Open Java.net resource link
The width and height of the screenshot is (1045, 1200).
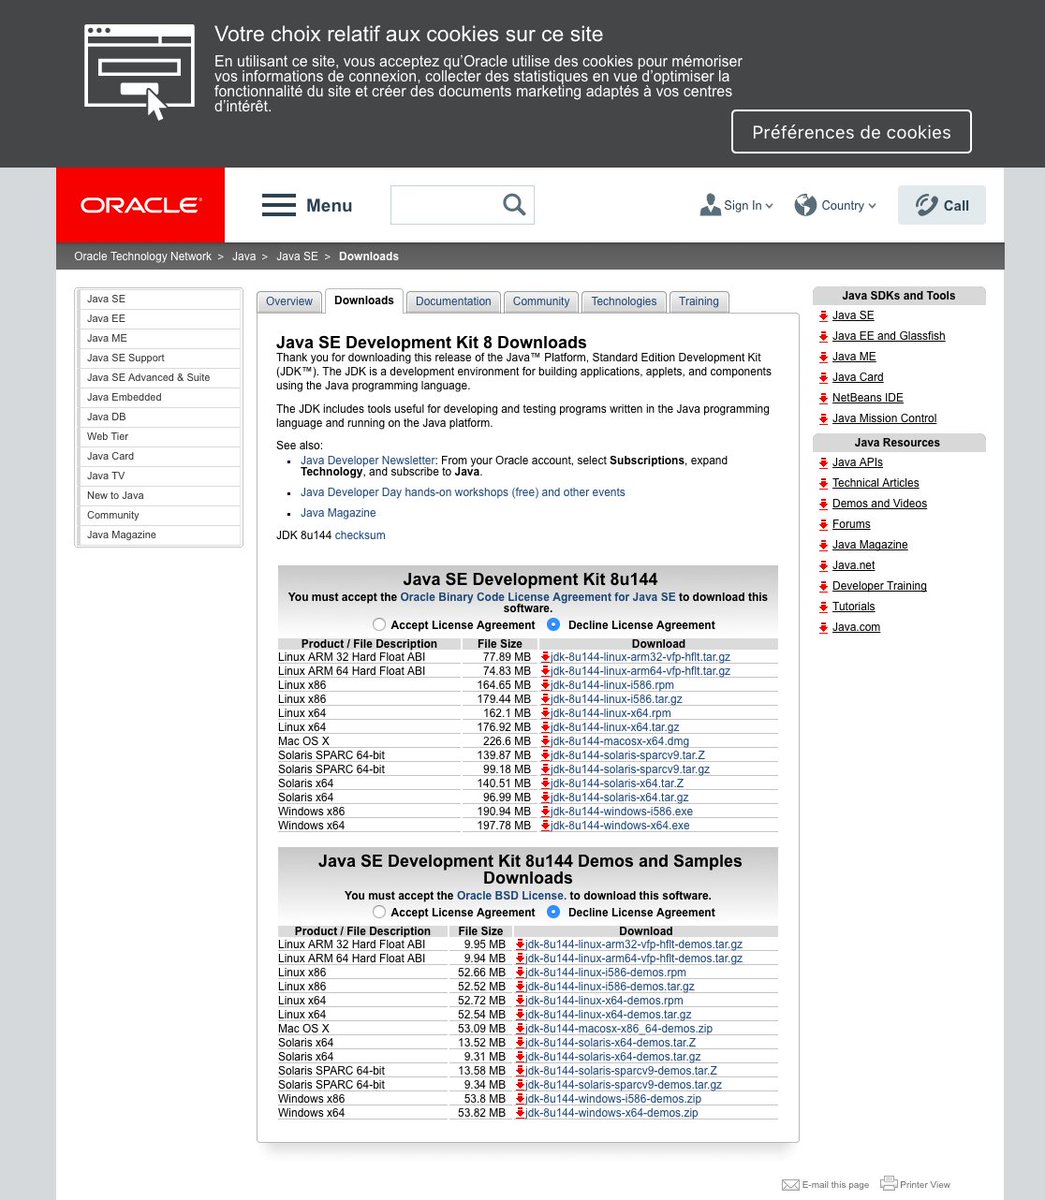click(x=853, y=565)
